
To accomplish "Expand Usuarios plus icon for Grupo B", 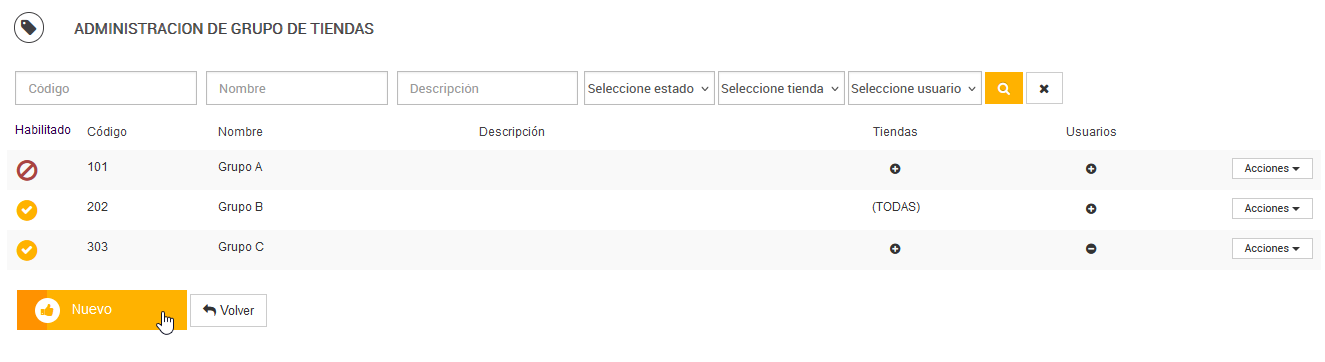I will (x=1091, y=209).
